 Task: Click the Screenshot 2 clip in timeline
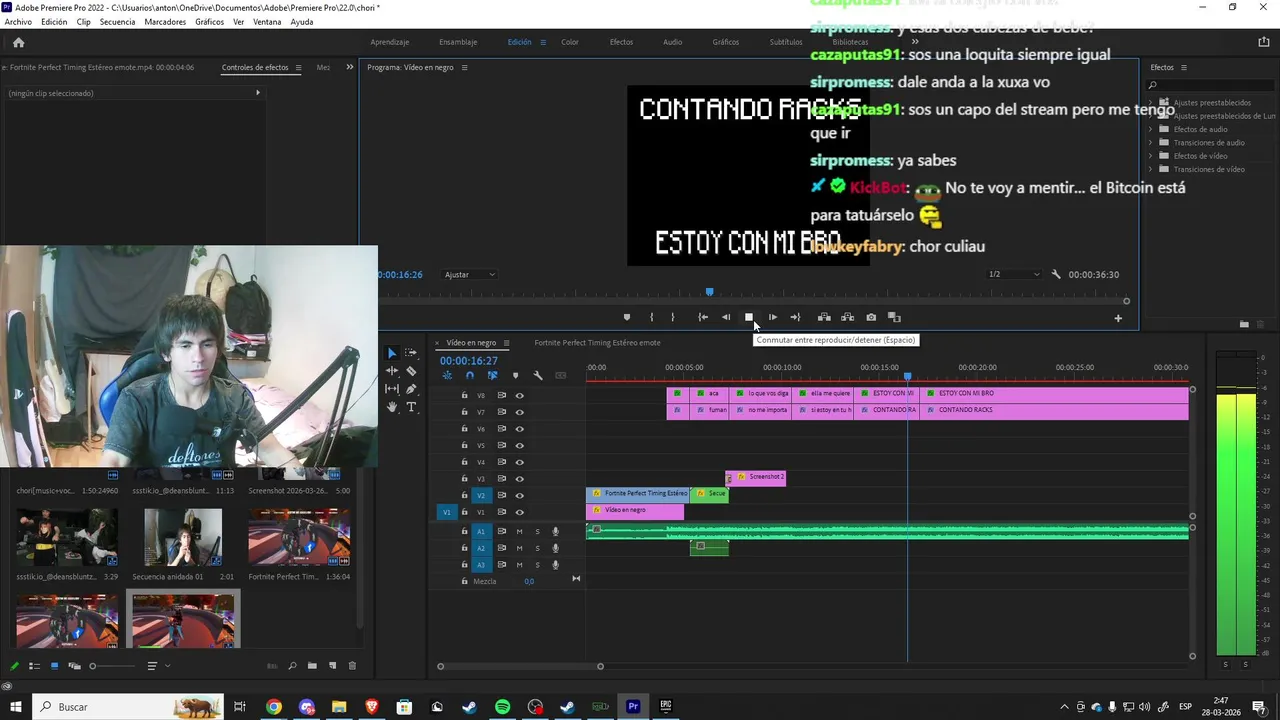tap(756, 477)
